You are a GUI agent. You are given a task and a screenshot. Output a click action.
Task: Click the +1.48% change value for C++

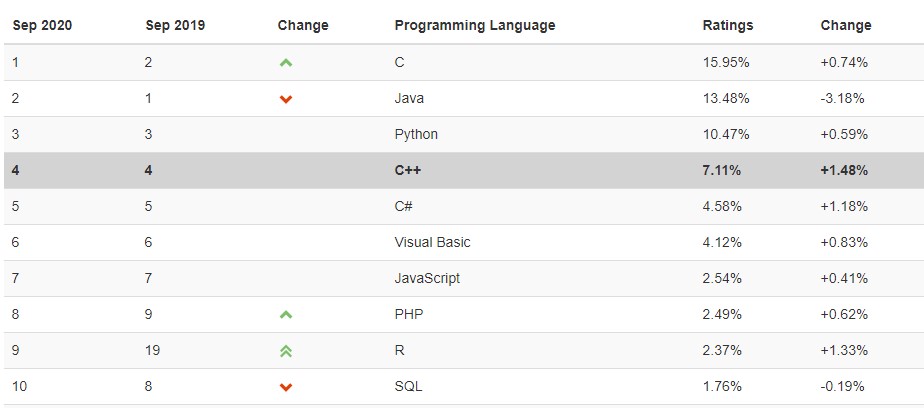tap(844, 170)
